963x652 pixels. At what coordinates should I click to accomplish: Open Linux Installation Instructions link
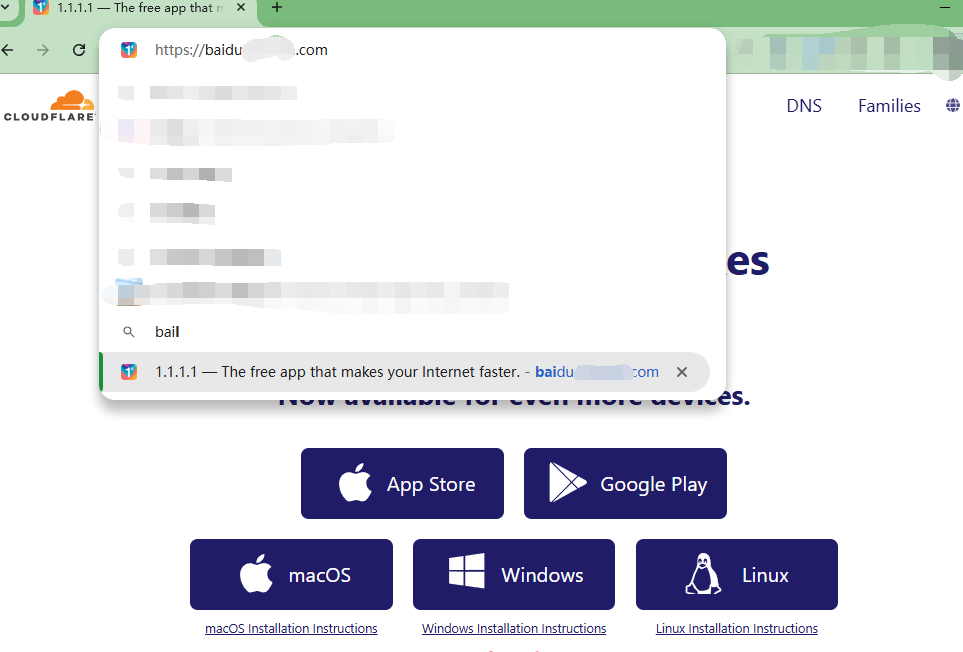[737, 629]
